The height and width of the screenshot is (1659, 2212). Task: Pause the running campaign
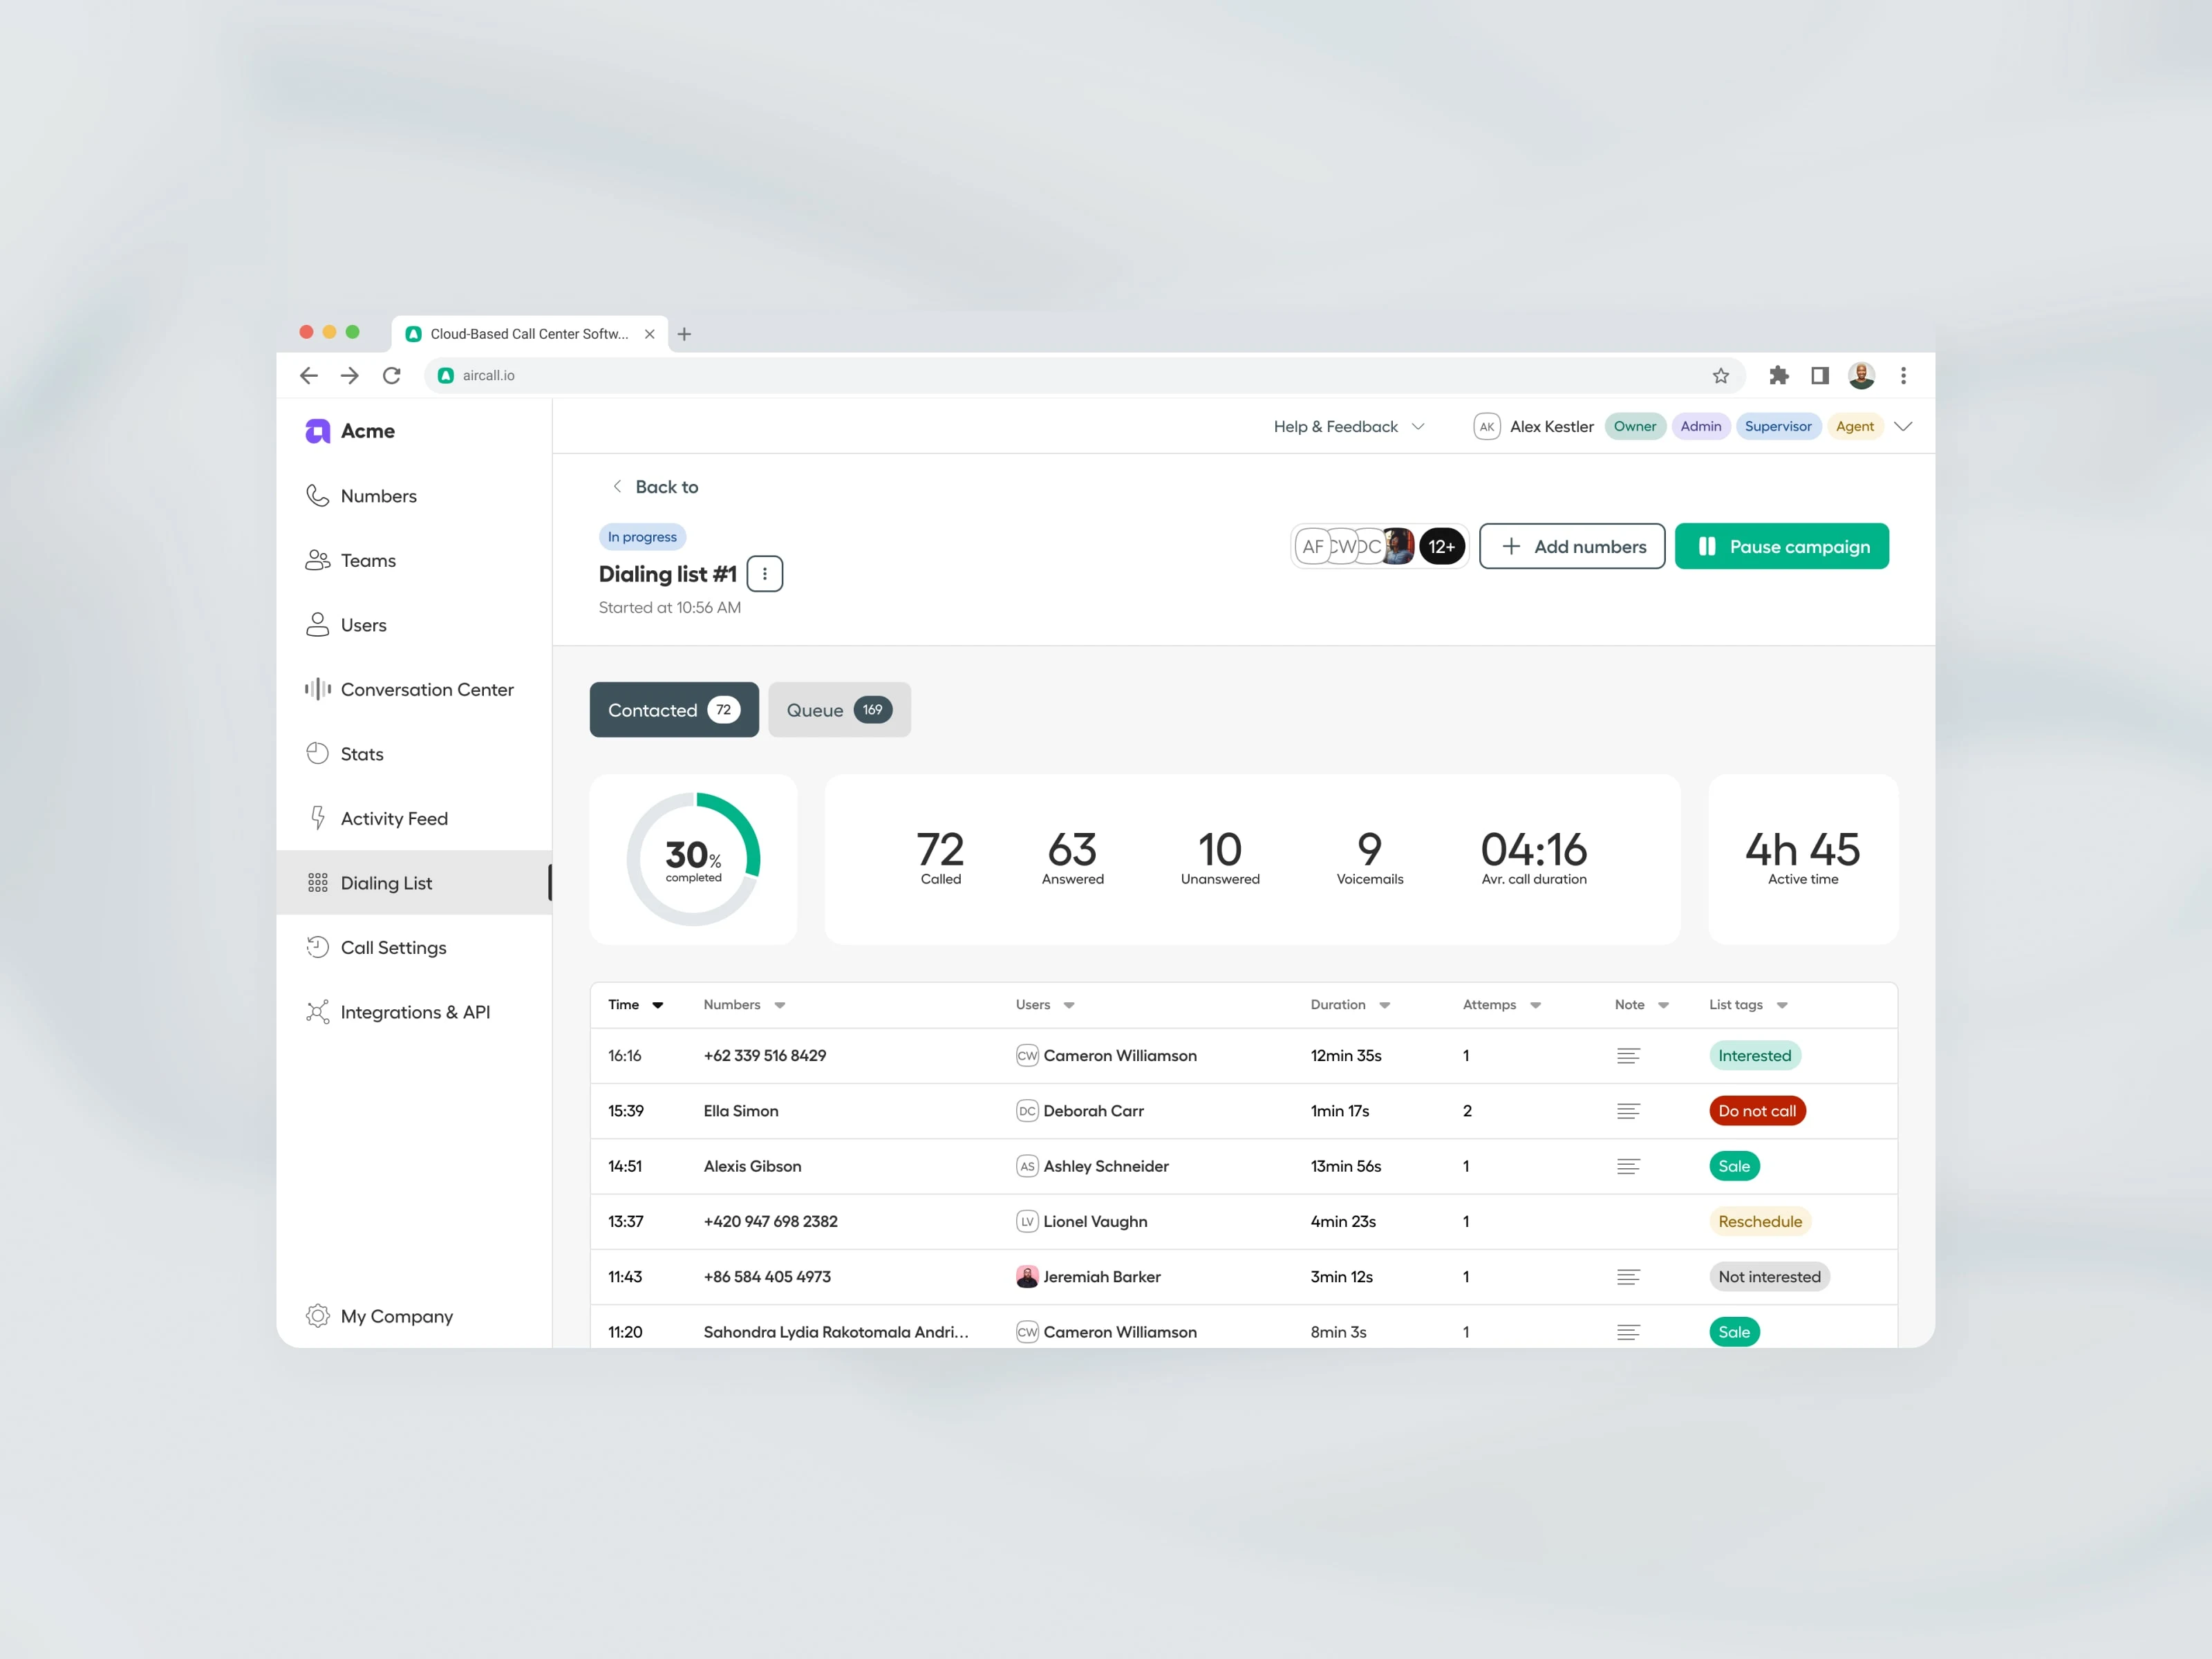coord(1781,546)
